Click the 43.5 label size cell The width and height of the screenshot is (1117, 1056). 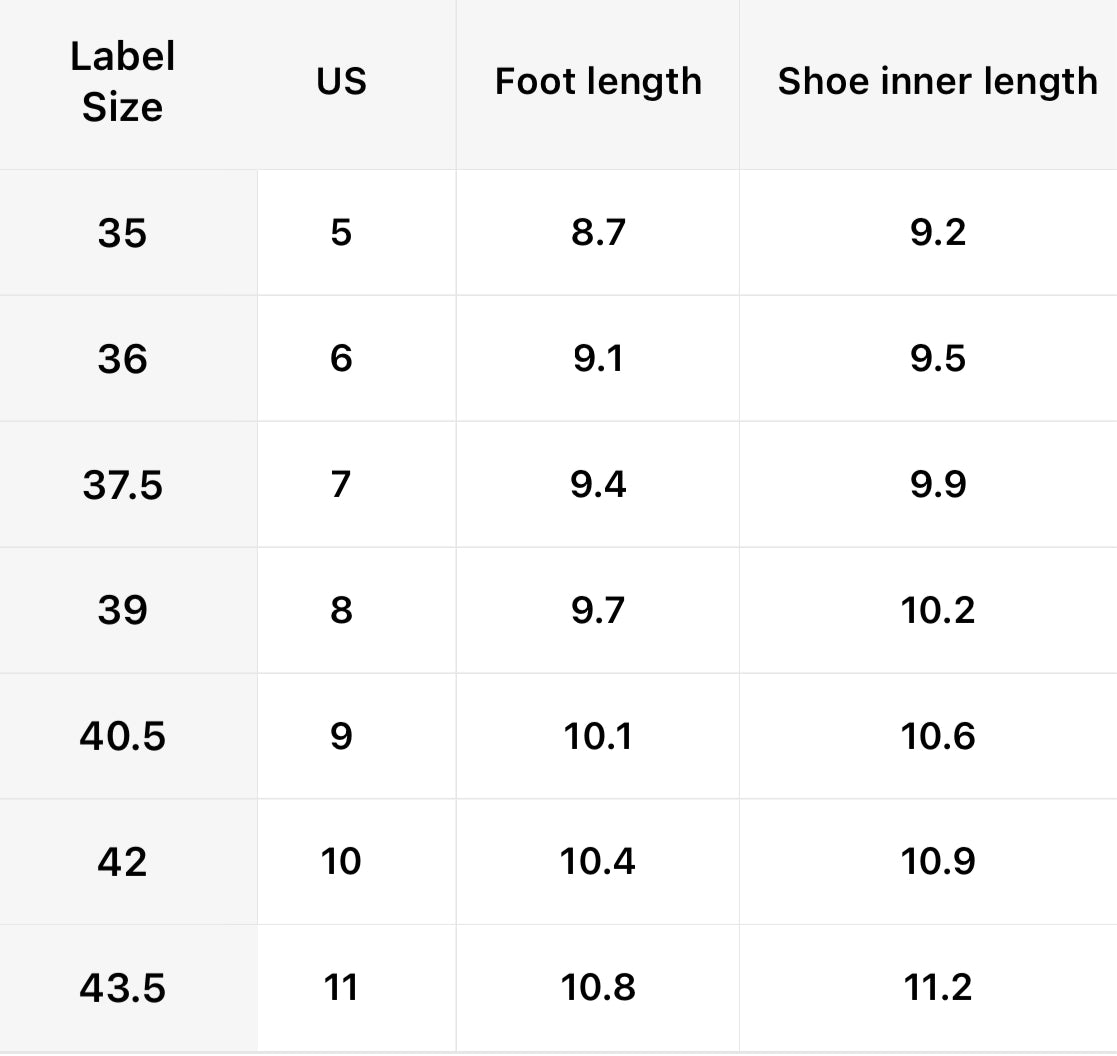[x=122, y=988]
